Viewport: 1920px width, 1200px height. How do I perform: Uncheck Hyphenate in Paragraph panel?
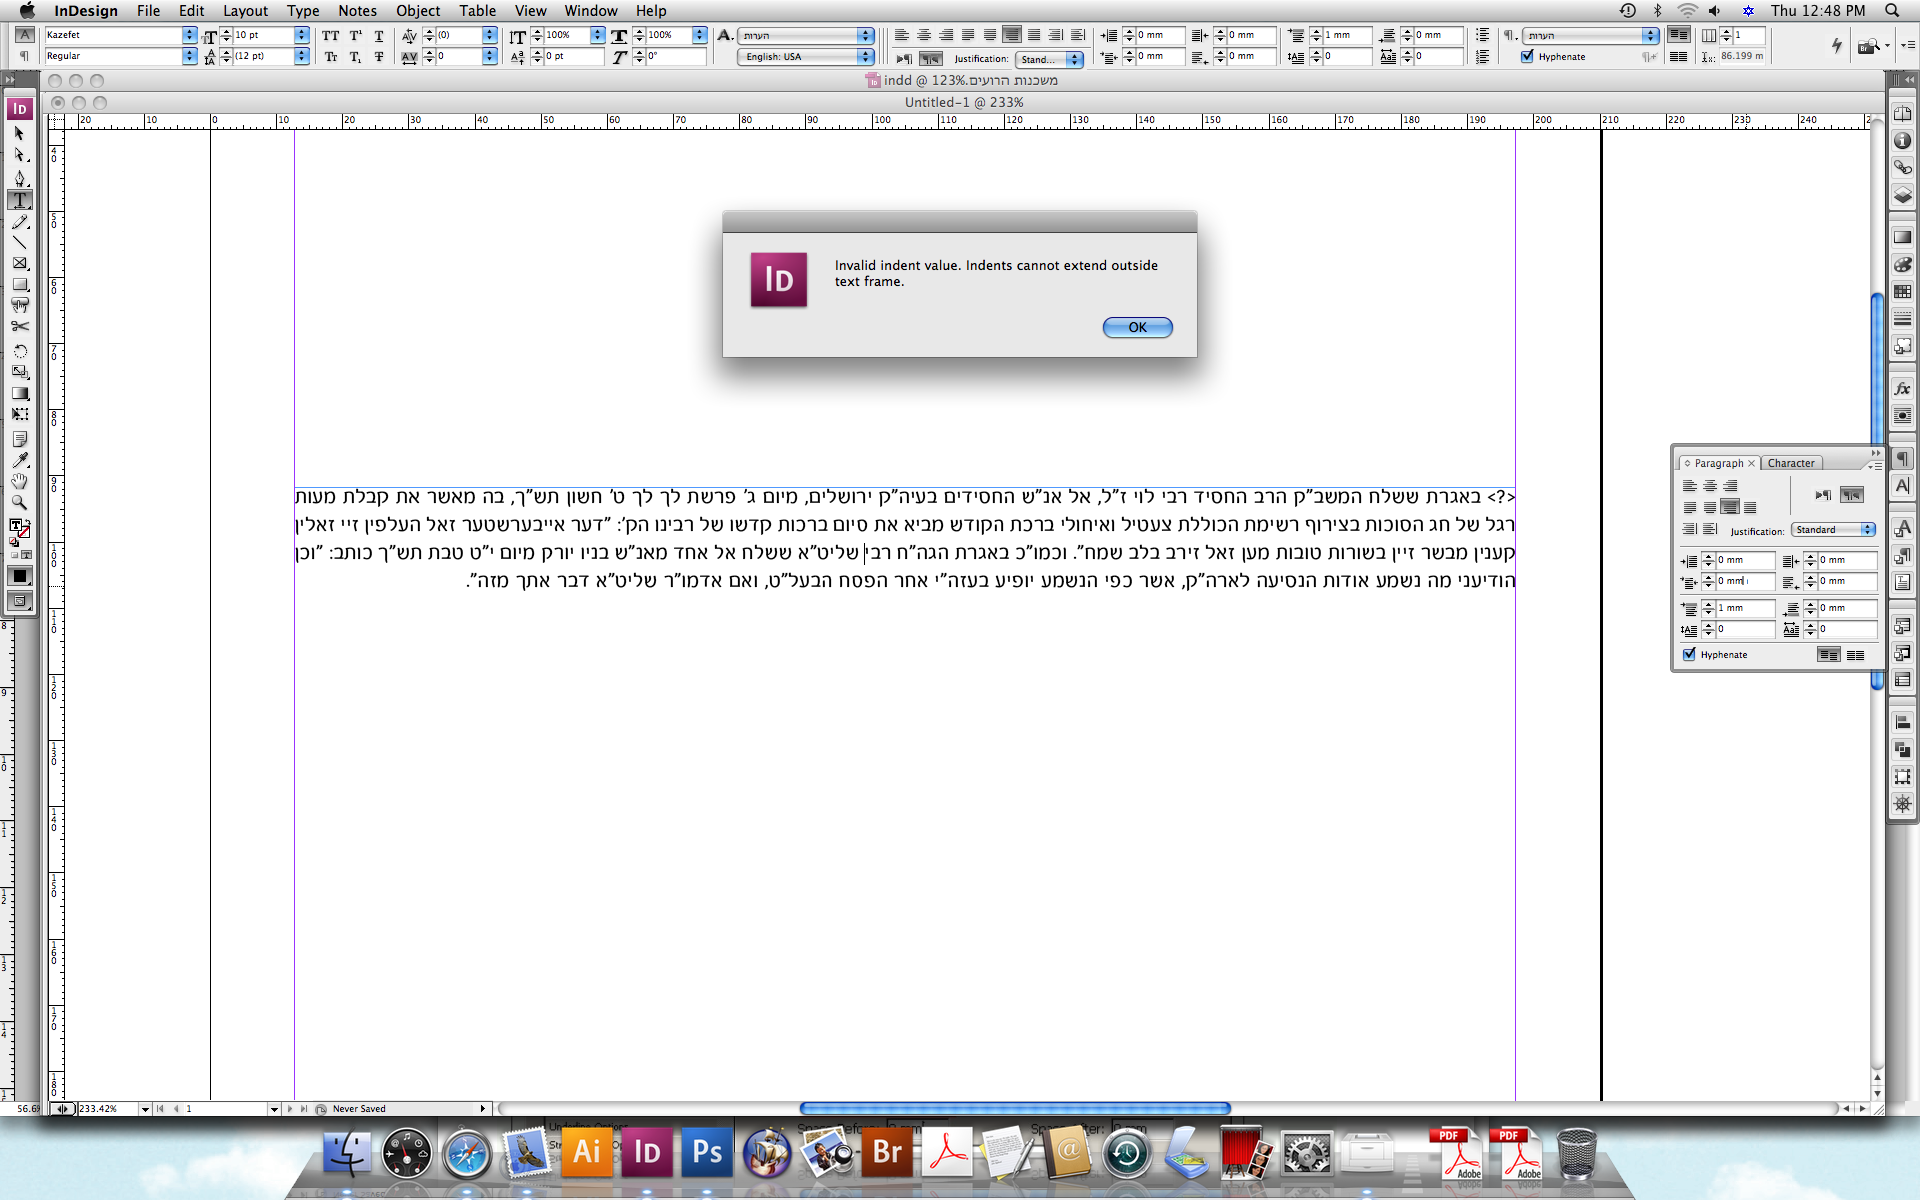pyautogui.click(x=1690, y=654)
